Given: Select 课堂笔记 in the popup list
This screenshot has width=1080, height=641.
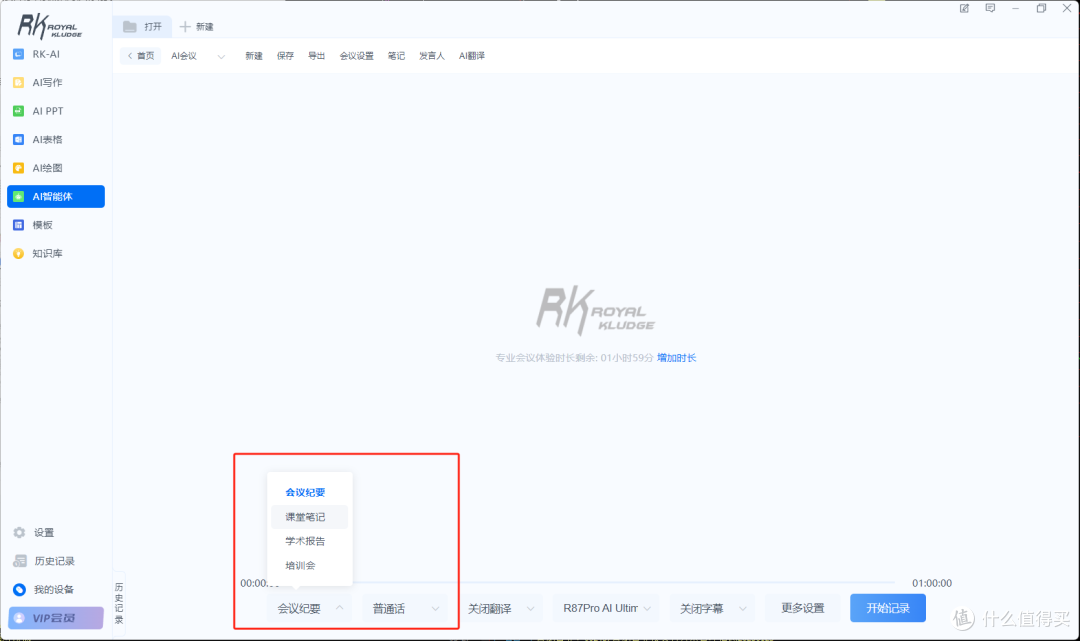Looking at the screenshot, I should [309, 517].
